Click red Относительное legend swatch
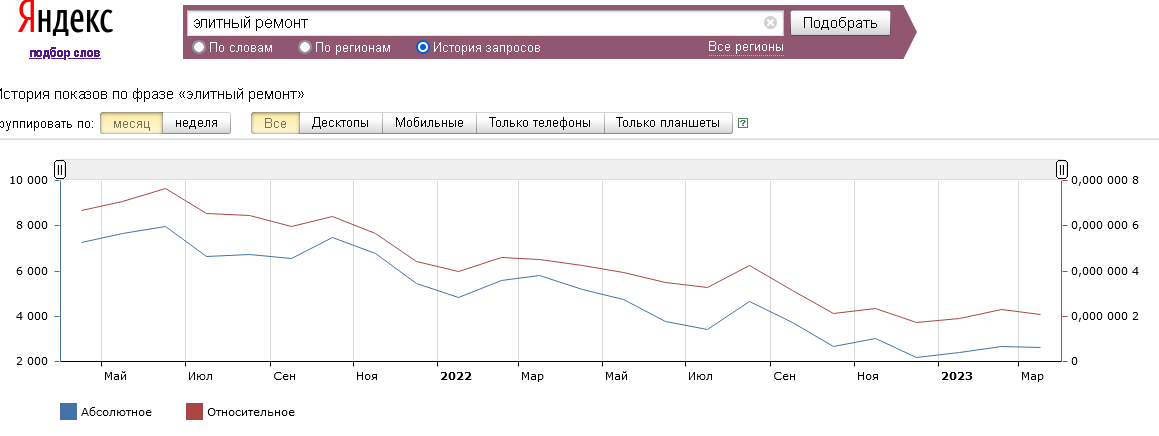 pyautogui.click(x=195, y=411)
